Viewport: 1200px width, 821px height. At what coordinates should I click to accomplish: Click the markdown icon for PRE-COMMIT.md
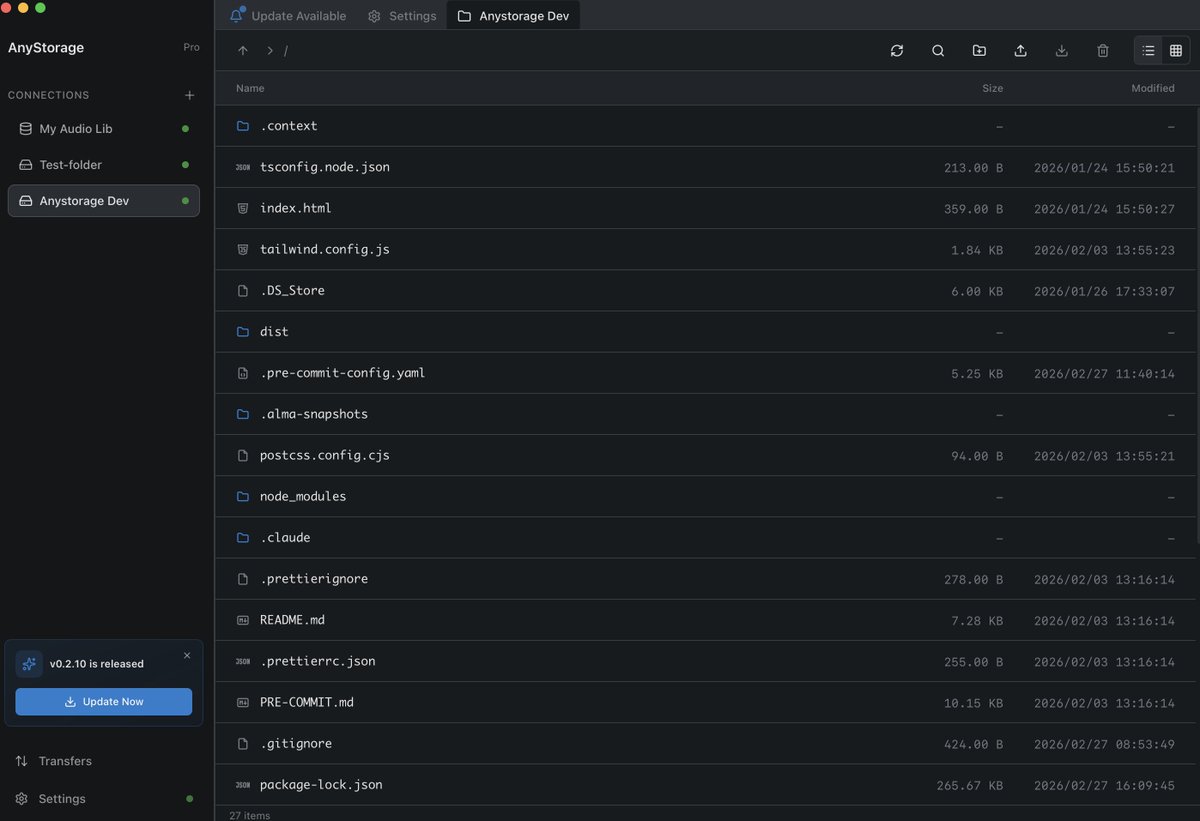[242, 702]
